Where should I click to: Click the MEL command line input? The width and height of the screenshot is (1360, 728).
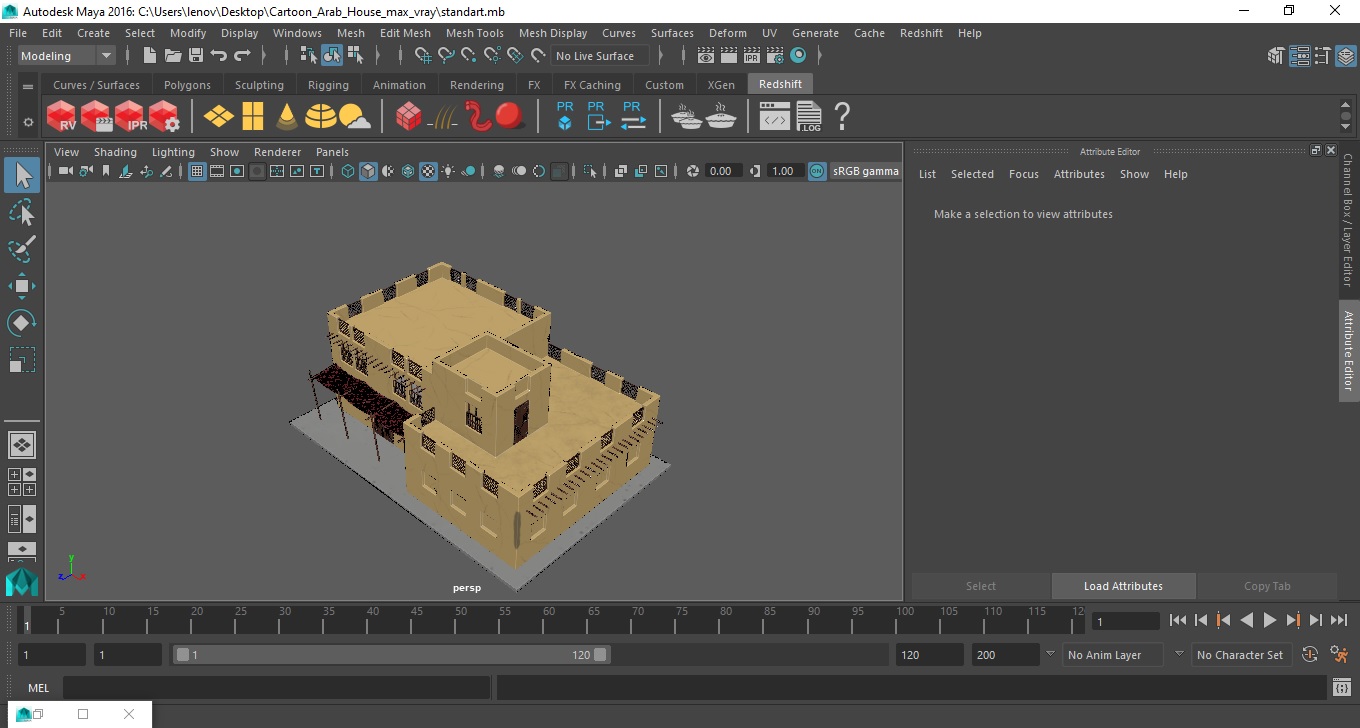(276, 687)
